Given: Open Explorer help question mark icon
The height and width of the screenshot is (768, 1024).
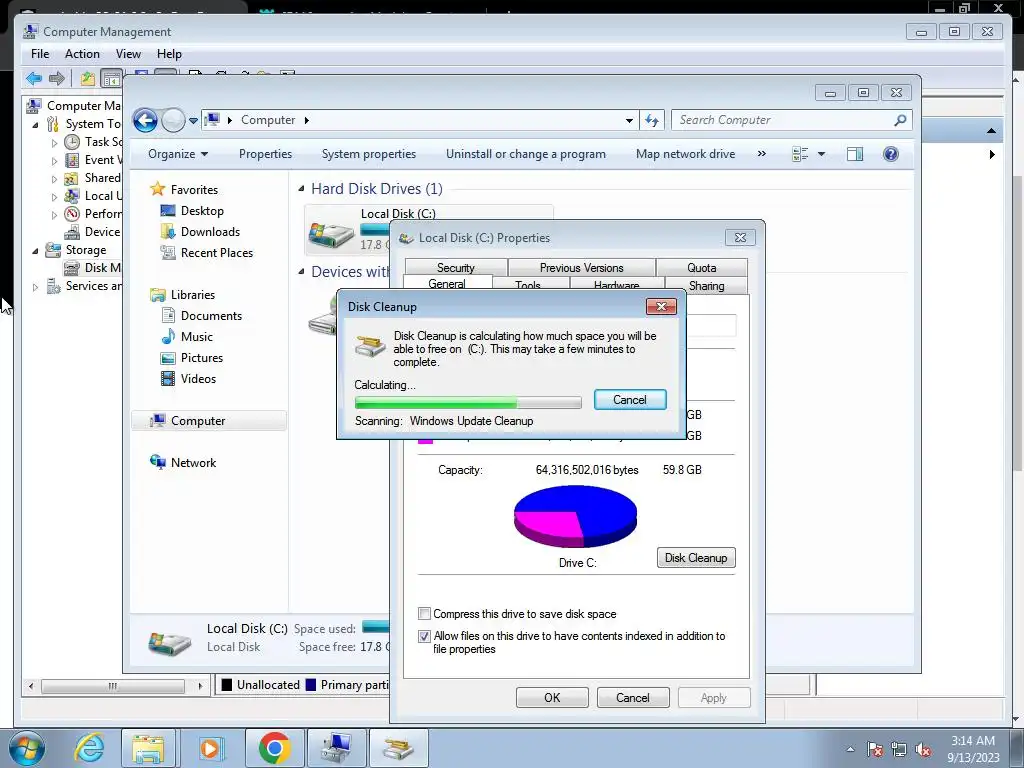Looking at the screenshot, I should [x=890, y=154].
